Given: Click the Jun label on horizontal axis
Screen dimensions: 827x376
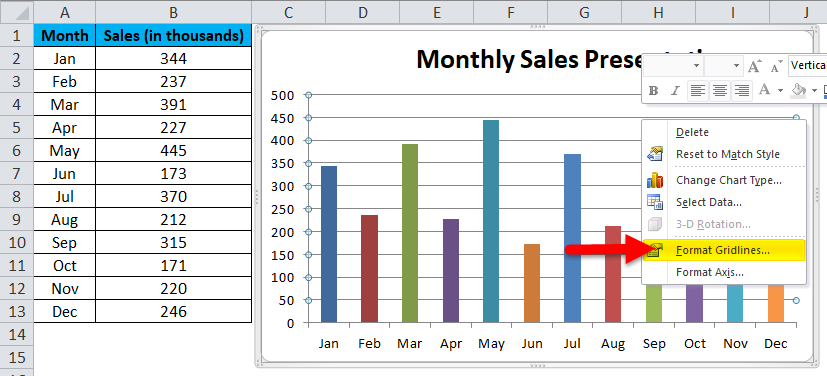Looking at the screenshot, I should tap(532, 344).
